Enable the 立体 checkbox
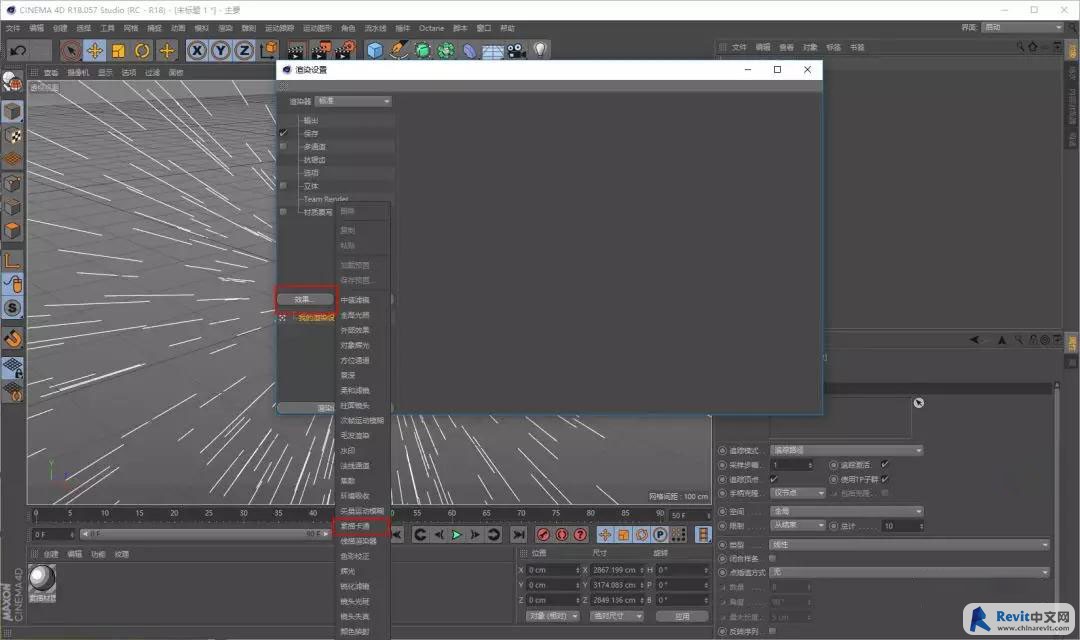This screenshot has width=1080, height=640. 283,185
